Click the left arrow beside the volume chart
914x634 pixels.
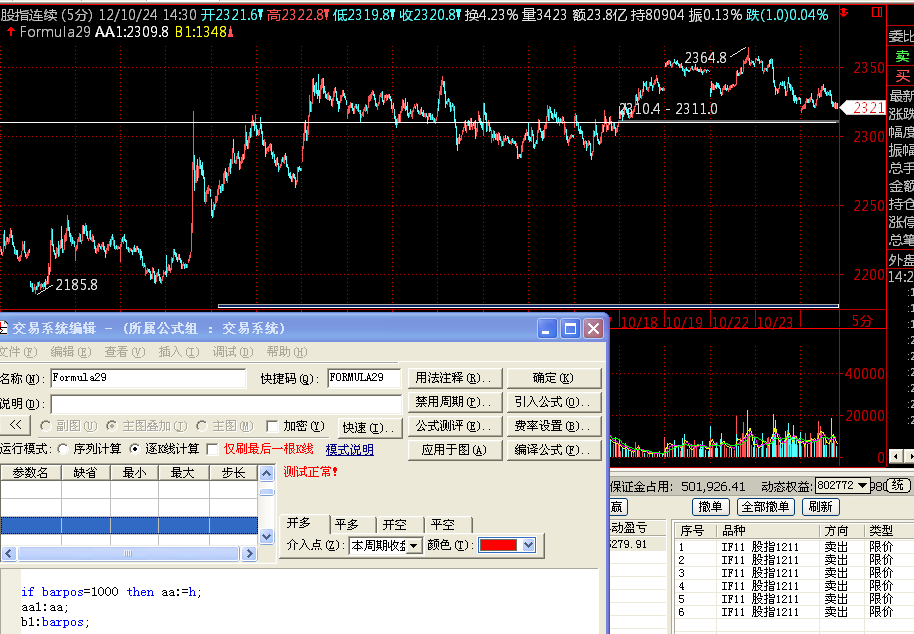897,456
